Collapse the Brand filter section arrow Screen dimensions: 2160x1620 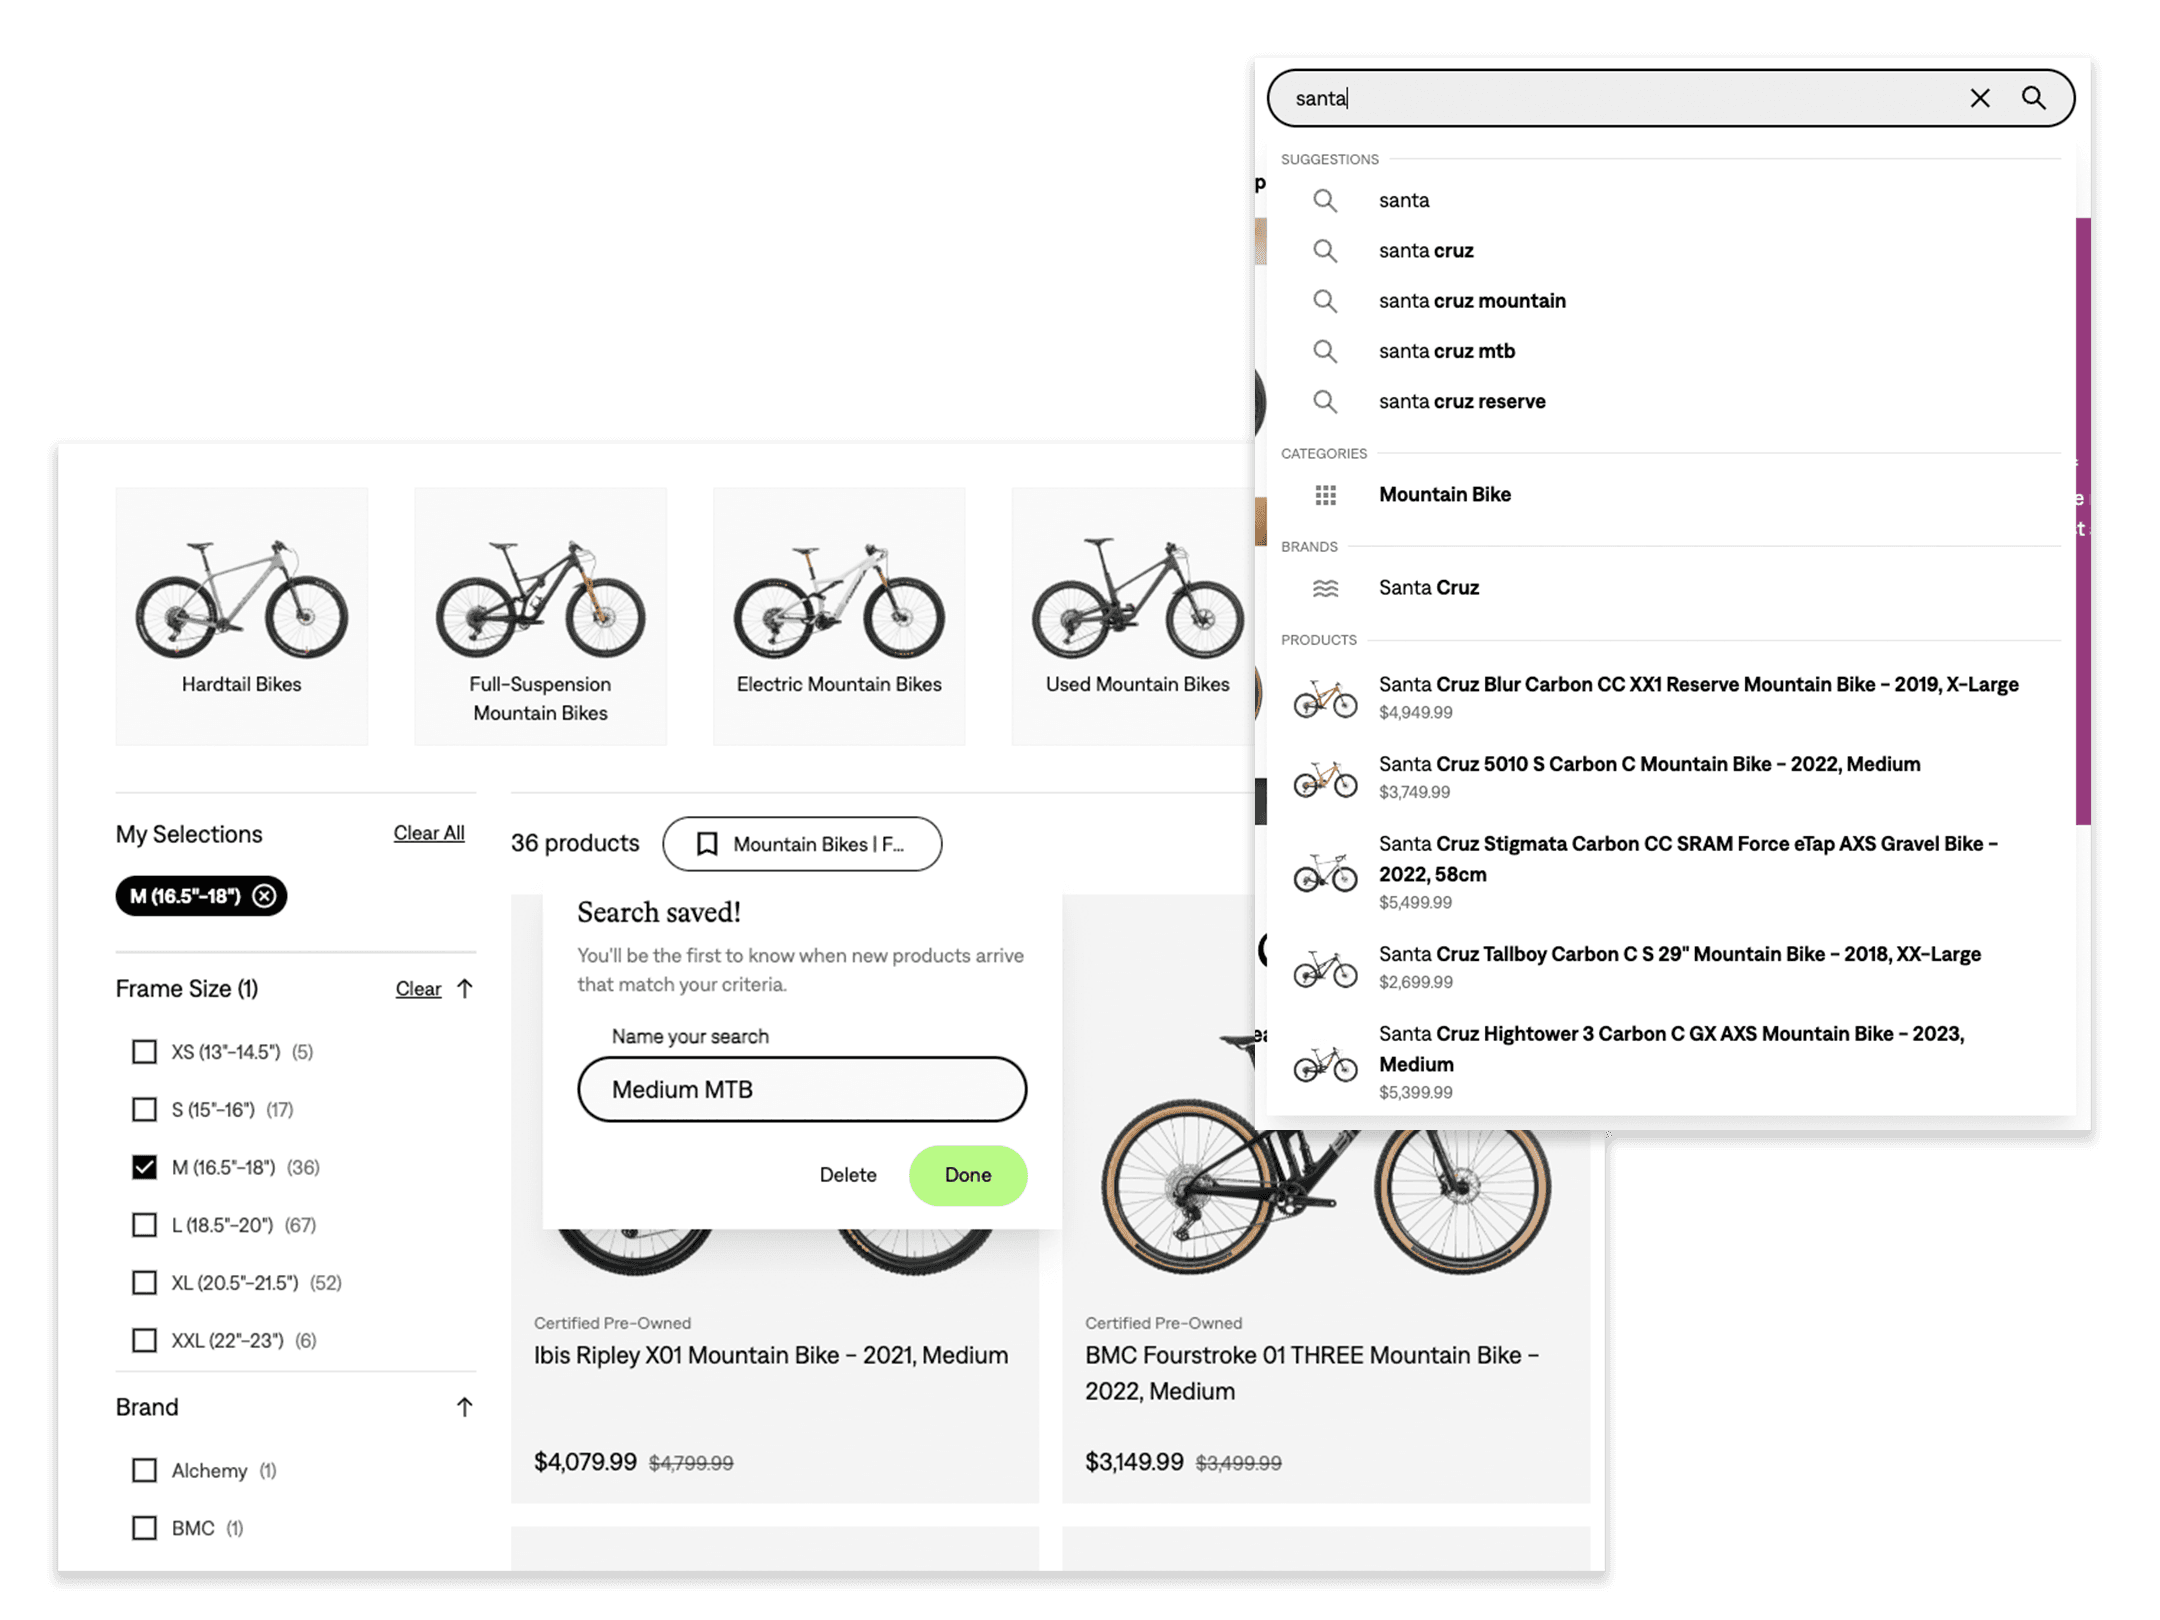point(464,1407)
